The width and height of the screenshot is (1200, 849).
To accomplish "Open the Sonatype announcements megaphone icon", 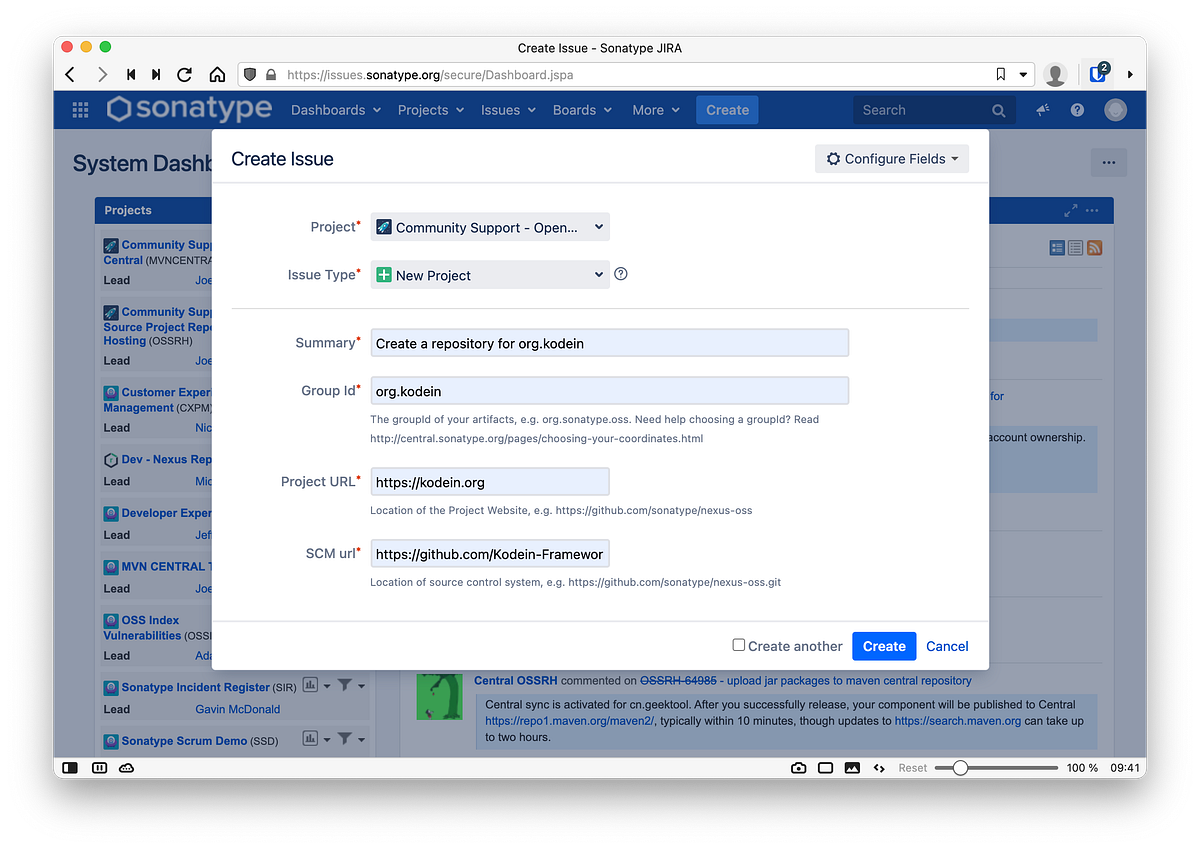I will pos(1041,110).
